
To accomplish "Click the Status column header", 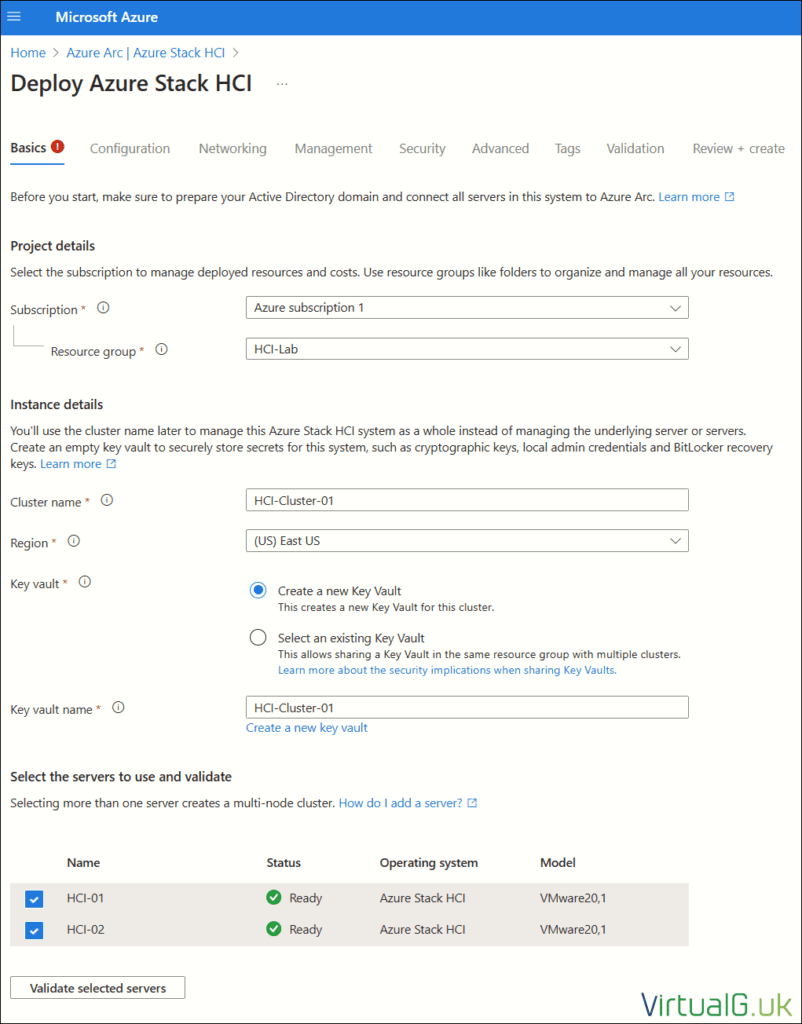I will tap(283, 863).
